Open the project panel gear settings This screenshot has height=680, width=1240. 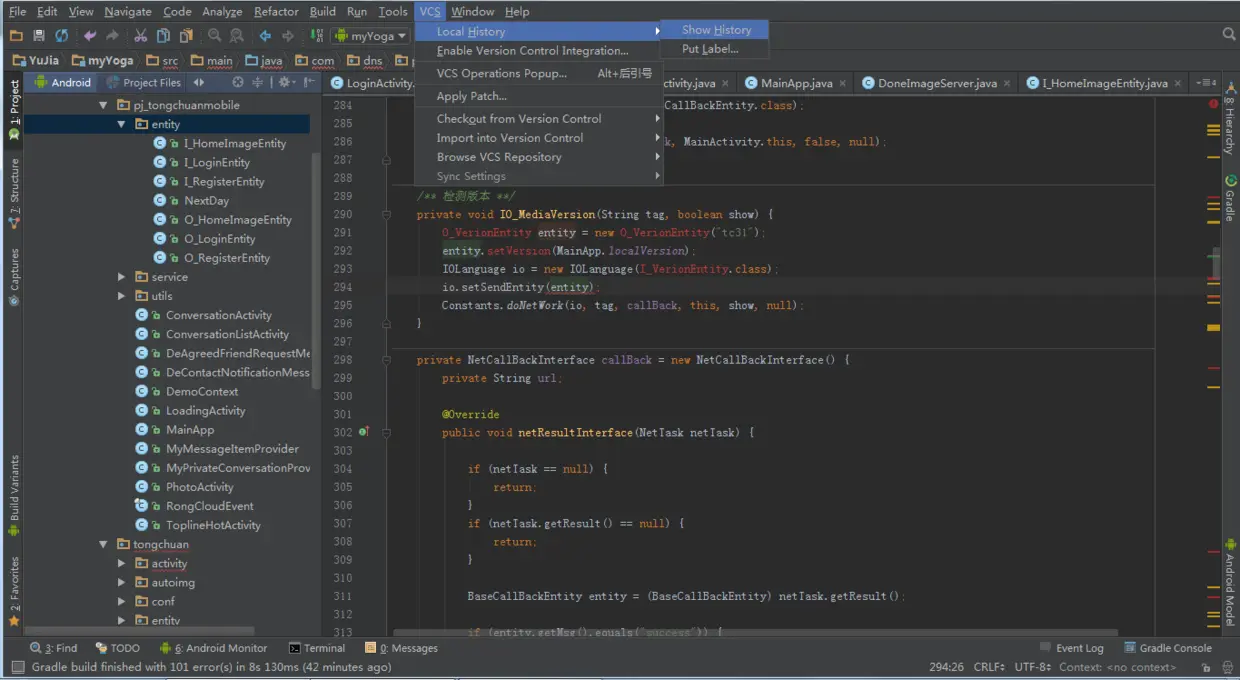(284, 82)
